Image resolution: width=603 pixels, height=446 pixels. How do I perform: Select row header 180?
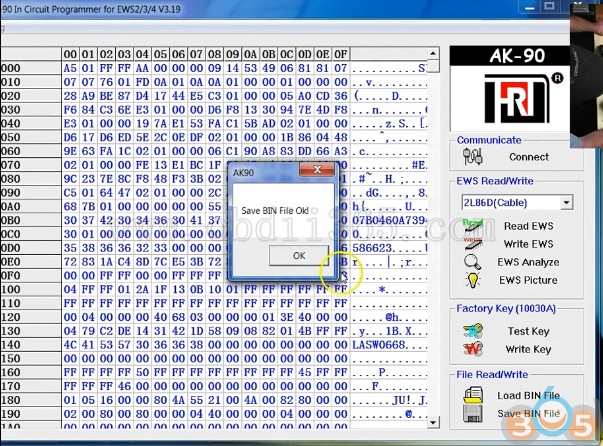pyautogui.click(x=31, y=400)
